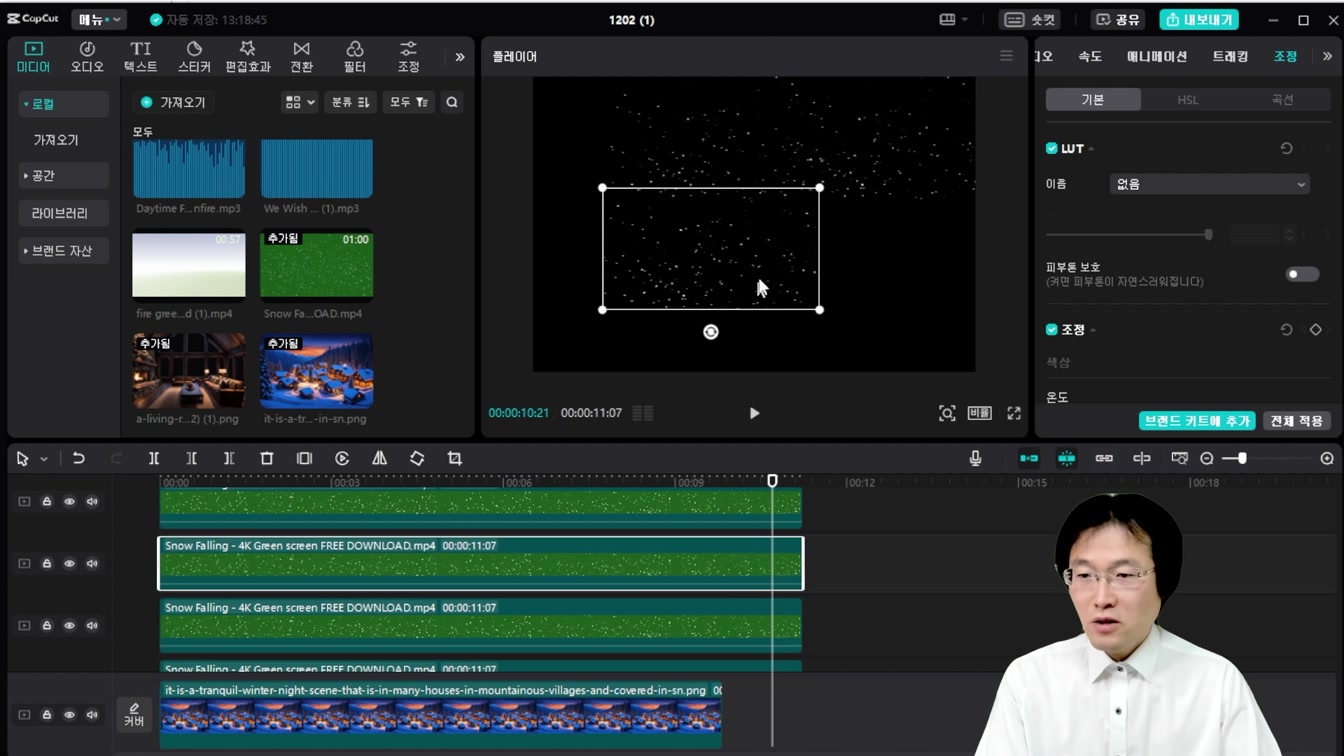Open the player panel hamburger menu
The height and width of the screenshot is (756, 1344).
tap(1006, 56)
